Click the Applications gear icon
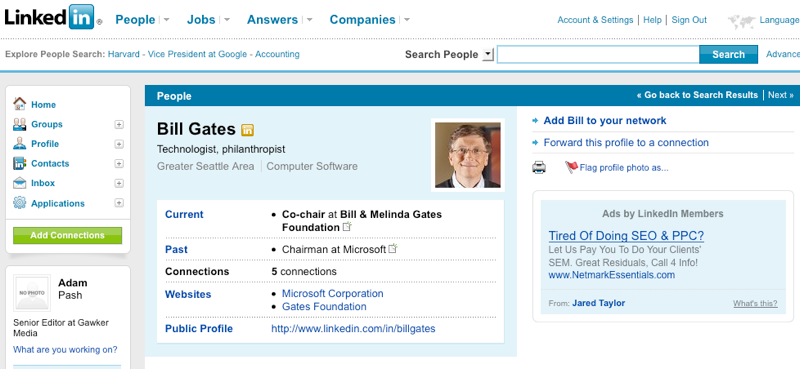The image size is (800, 369). pyautogui.click(x=19, y=203)
